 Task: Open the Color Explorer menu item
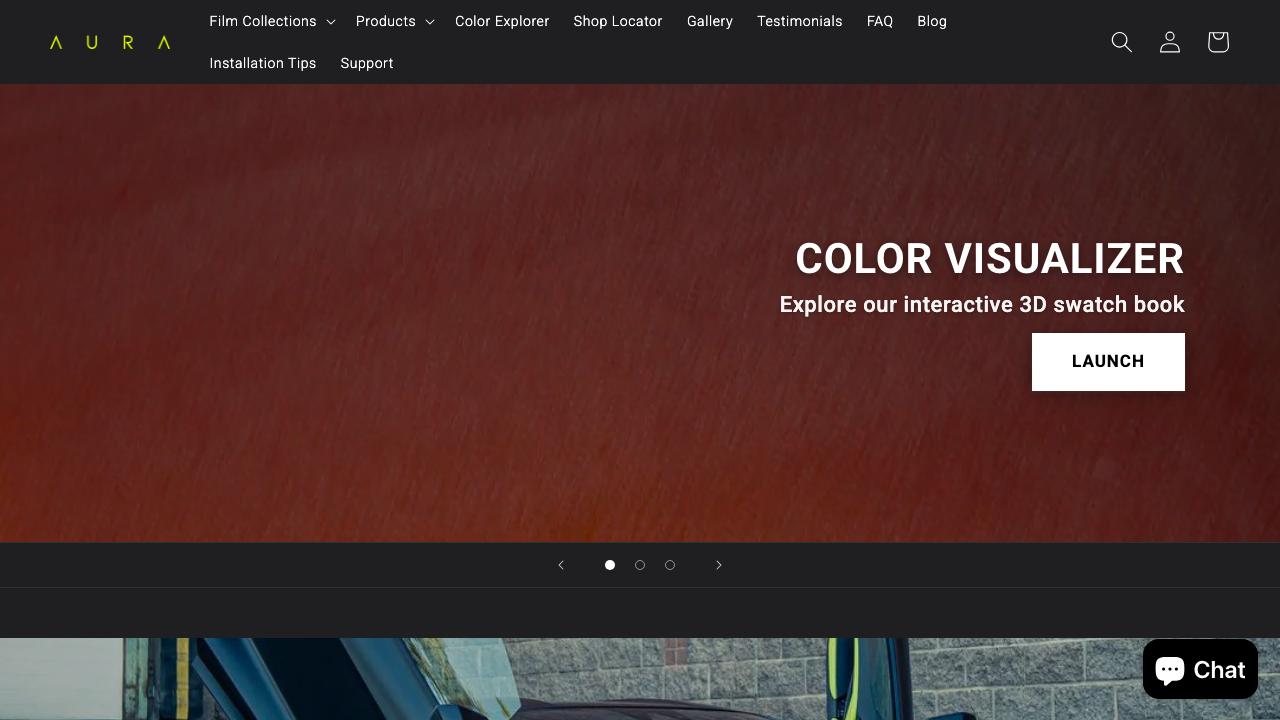[502, 21]
